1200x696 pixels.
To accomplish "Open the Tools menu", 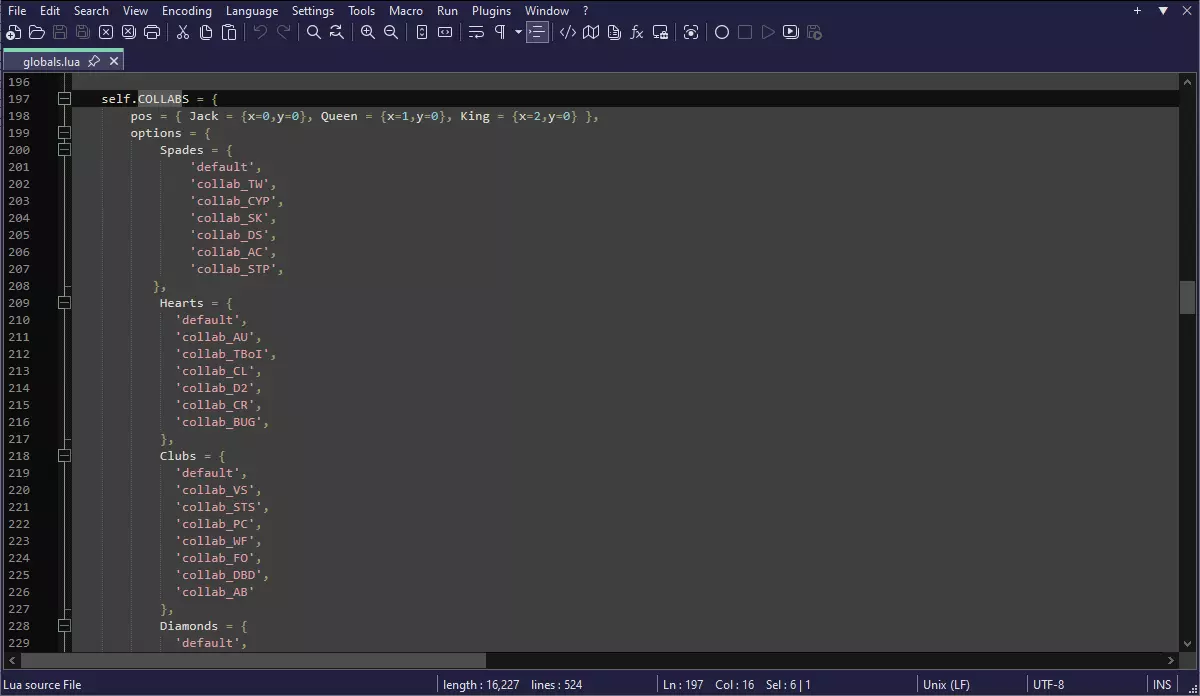I will [x=362, y=10].
